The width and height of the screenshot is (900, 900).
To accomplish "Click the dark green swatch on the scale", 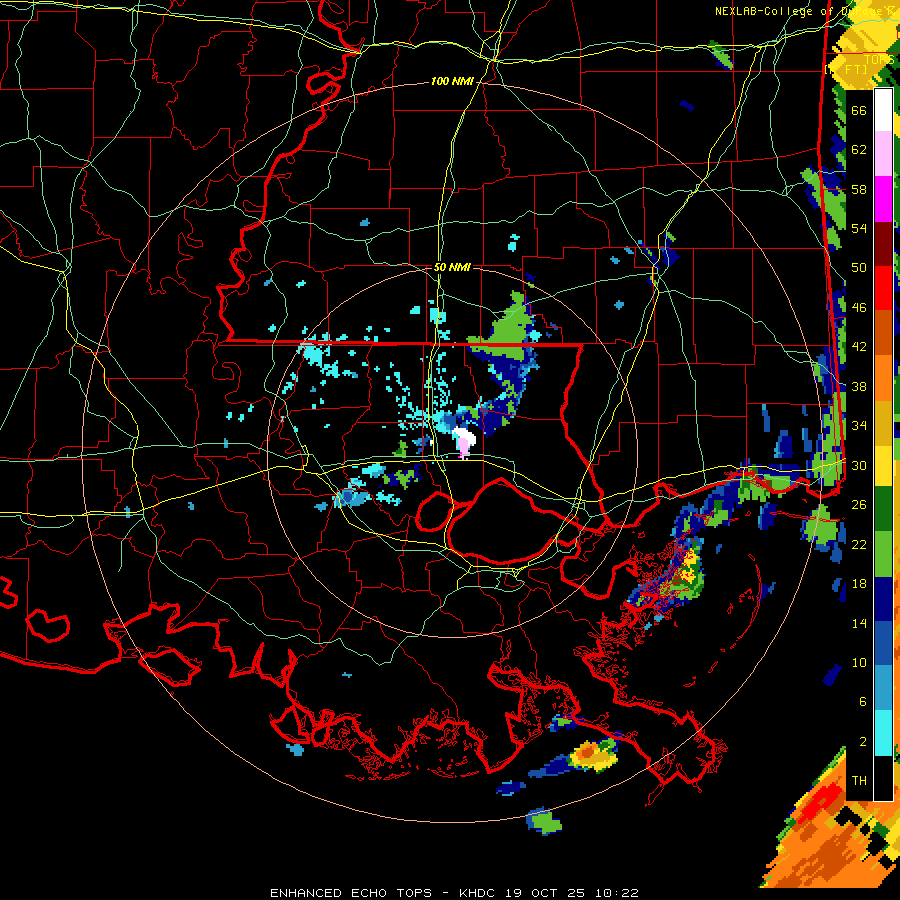I will (x=883, y=510).
